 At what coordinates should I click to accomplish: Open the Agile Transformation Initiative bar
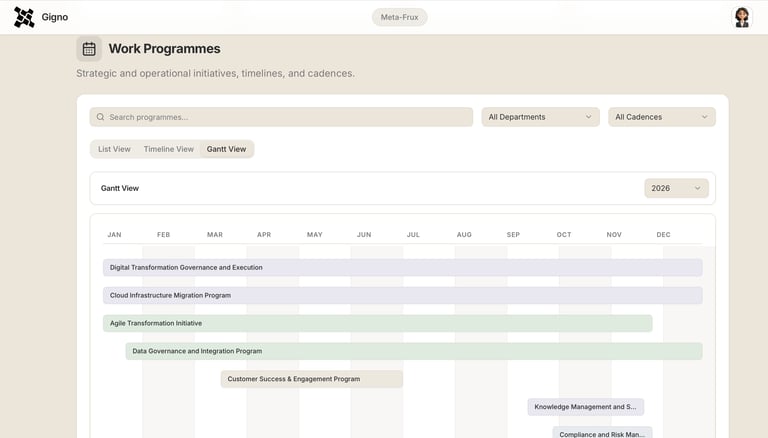pyautogui.click(x=377, y=324)
